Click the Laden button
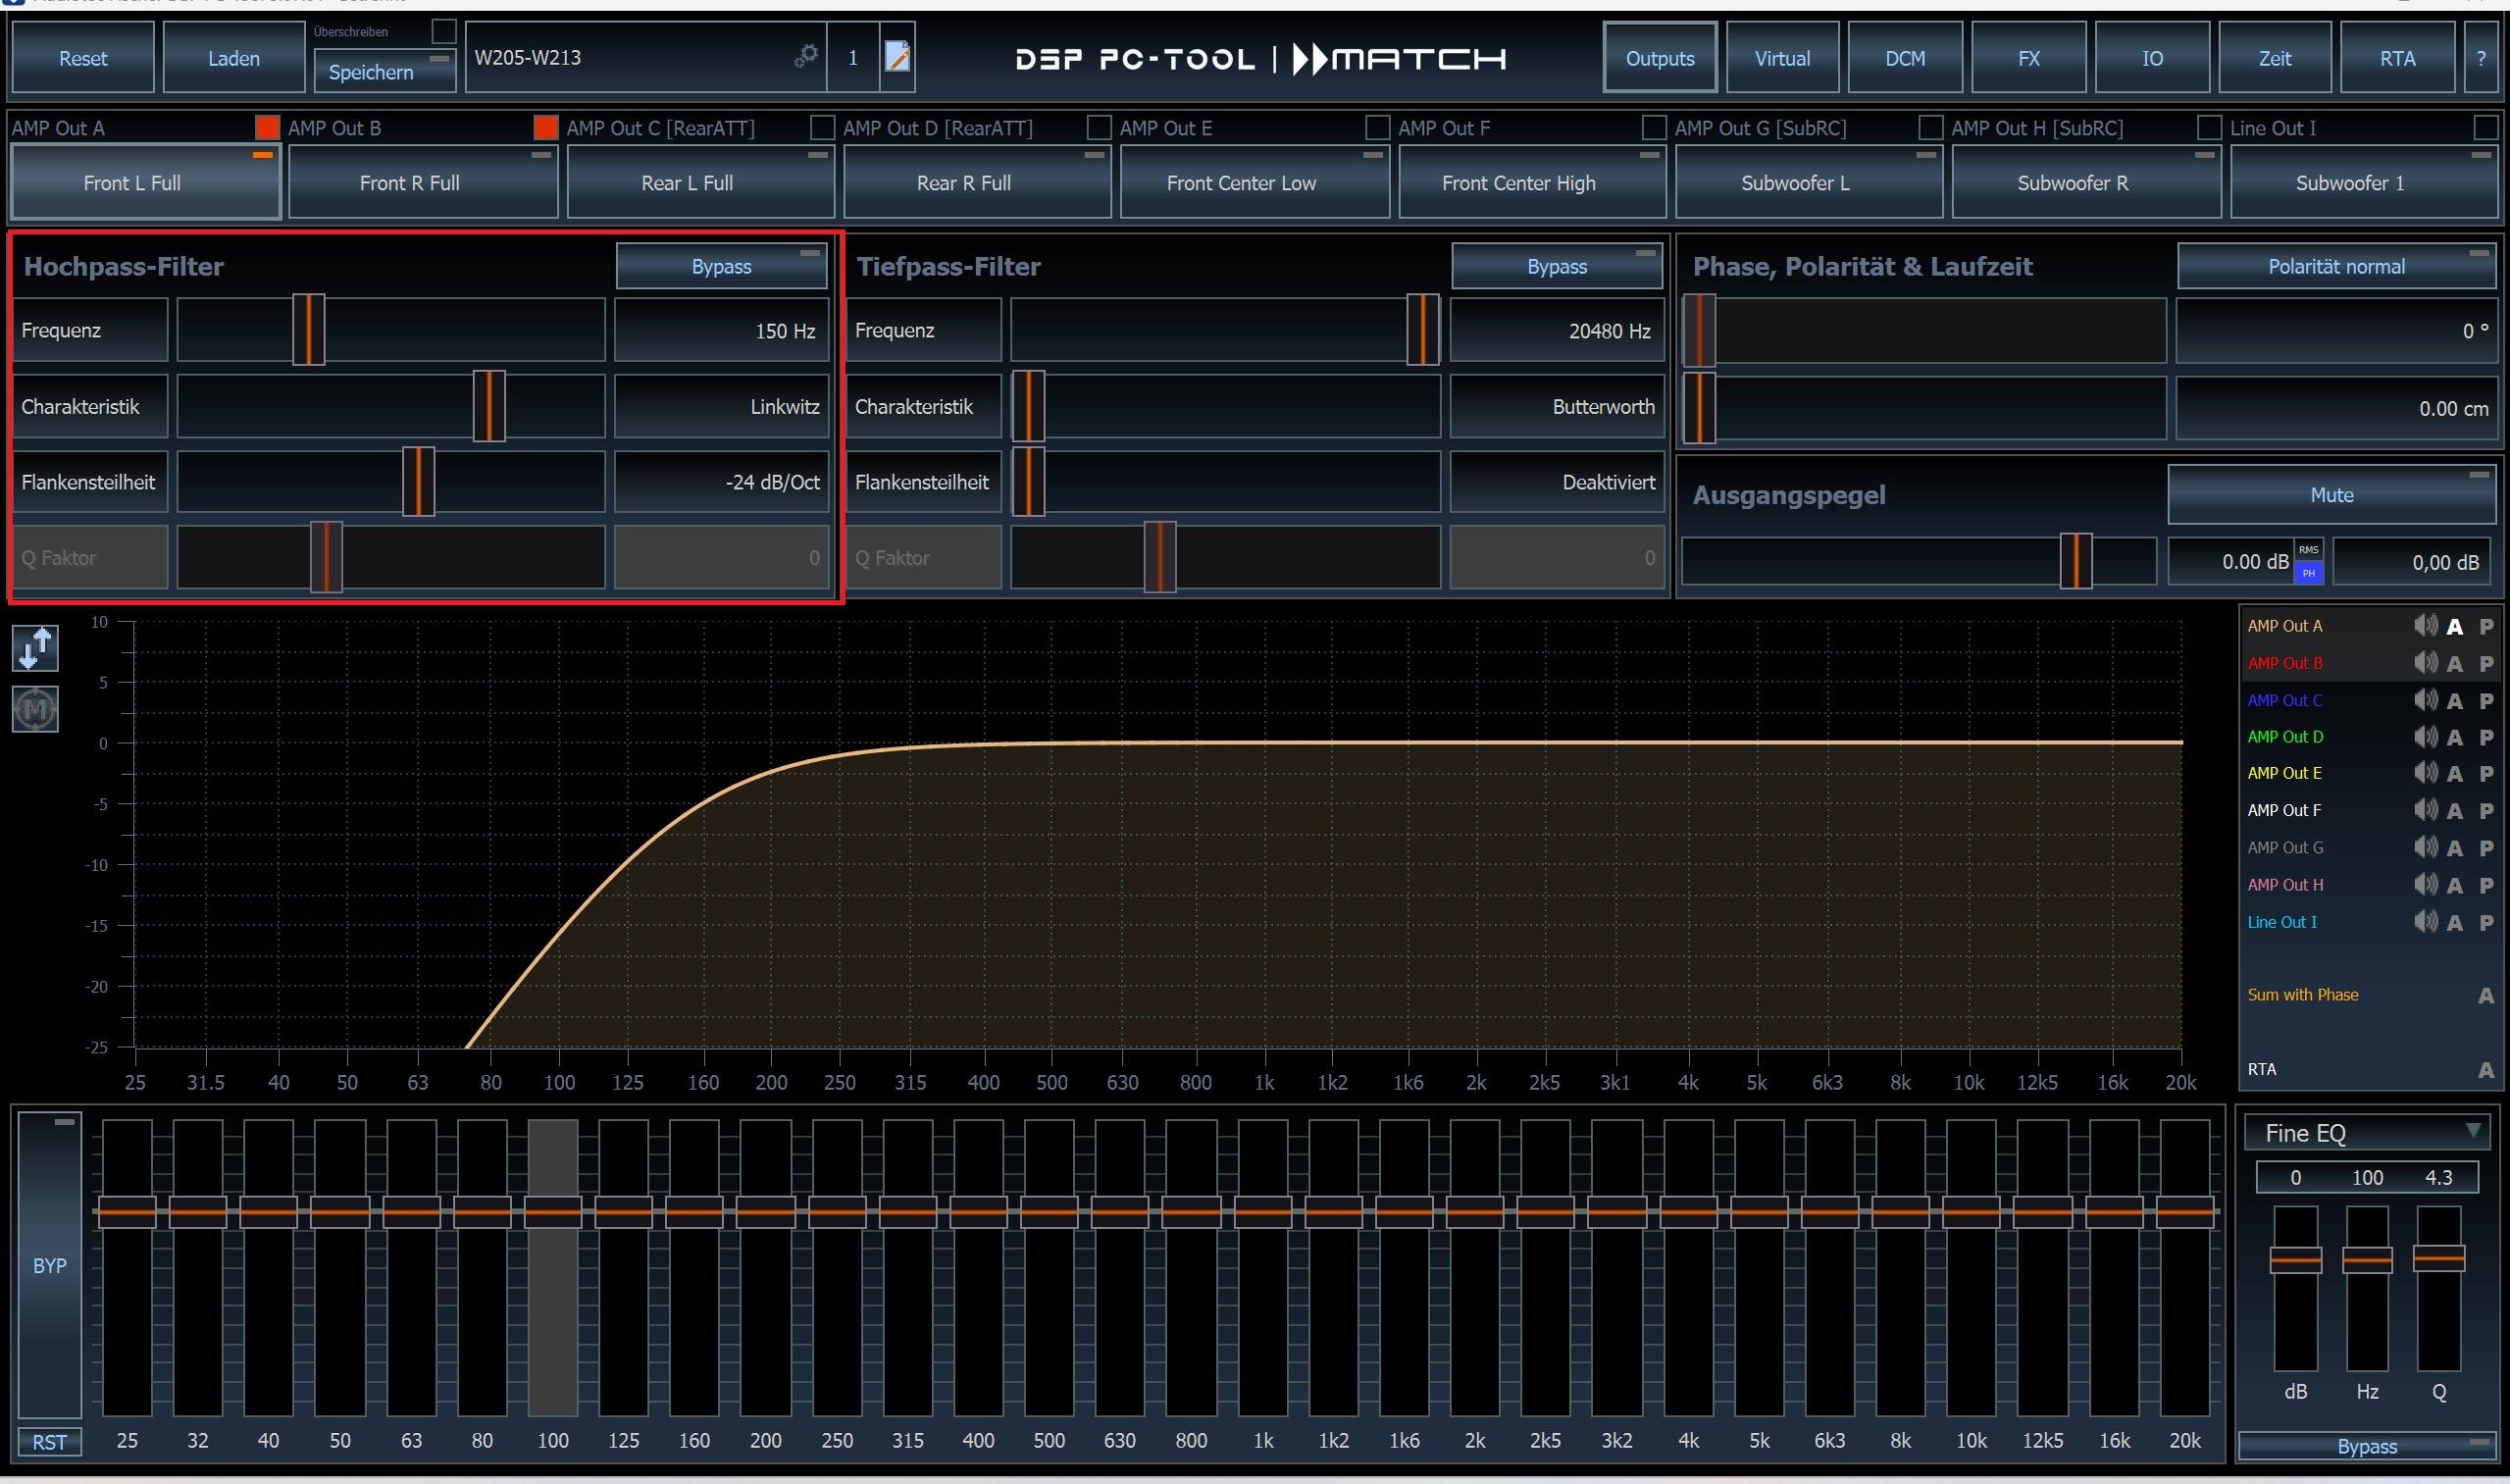Image resolution: width=2510 pixels, height=1484 pixels. 234,58
